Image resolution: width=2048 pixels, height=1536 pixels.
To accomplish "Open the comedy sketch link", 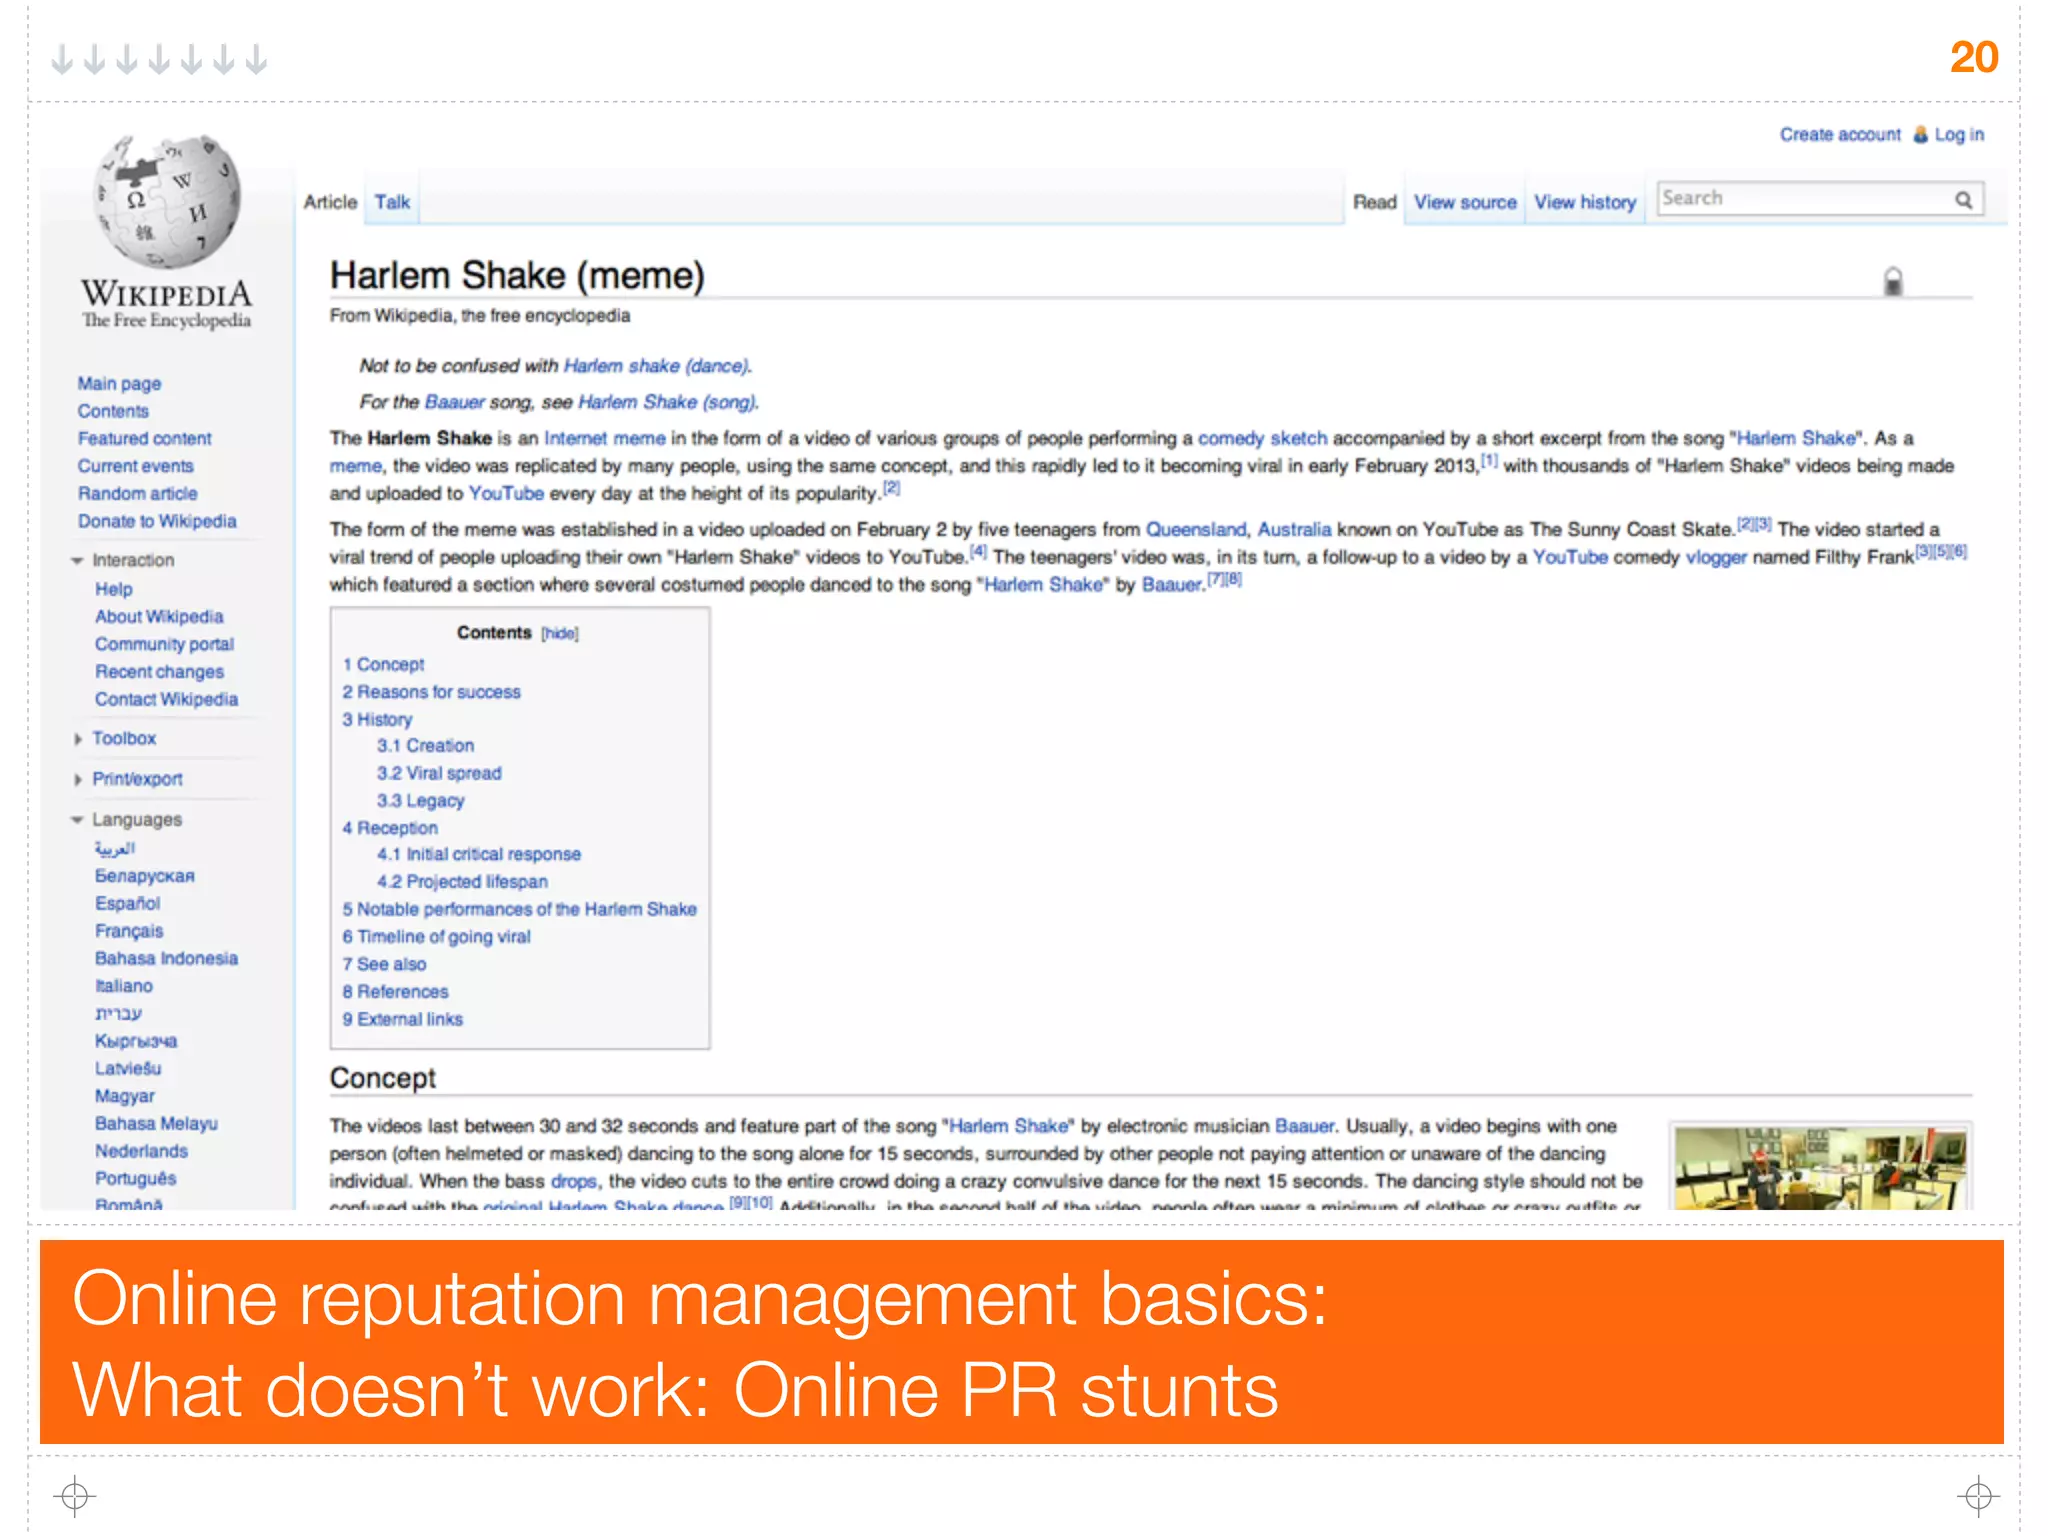I will (x=1263, y=438).
